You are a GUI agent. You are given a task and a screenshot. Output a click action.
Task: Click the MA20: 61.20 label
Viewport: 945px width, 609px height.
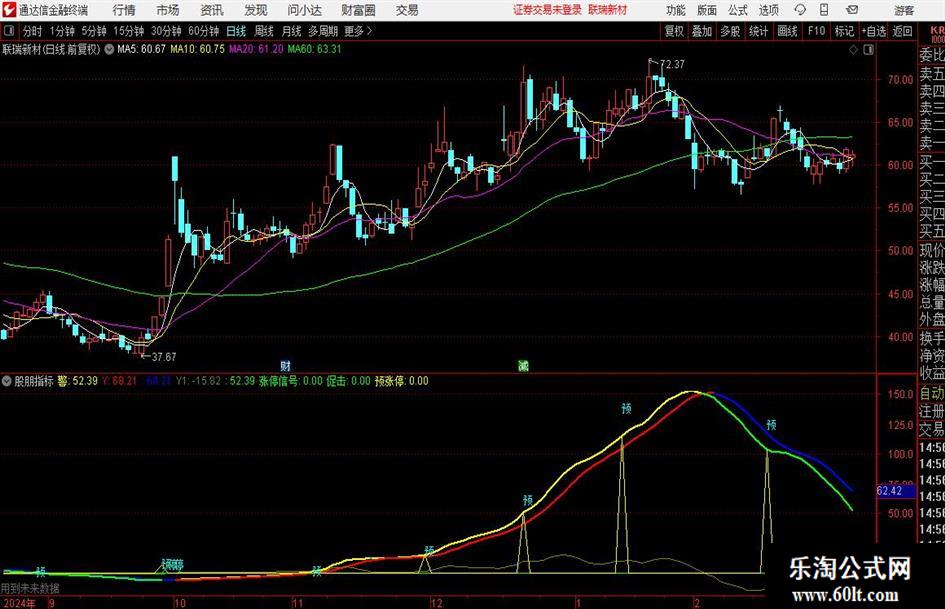[256, 49]
